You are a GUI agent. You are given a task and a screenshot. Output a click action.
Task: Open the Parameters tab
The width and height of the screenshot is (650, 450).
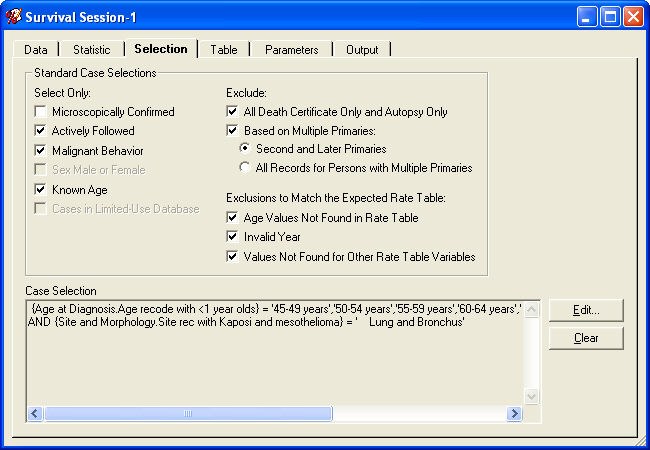click(292, 49)
